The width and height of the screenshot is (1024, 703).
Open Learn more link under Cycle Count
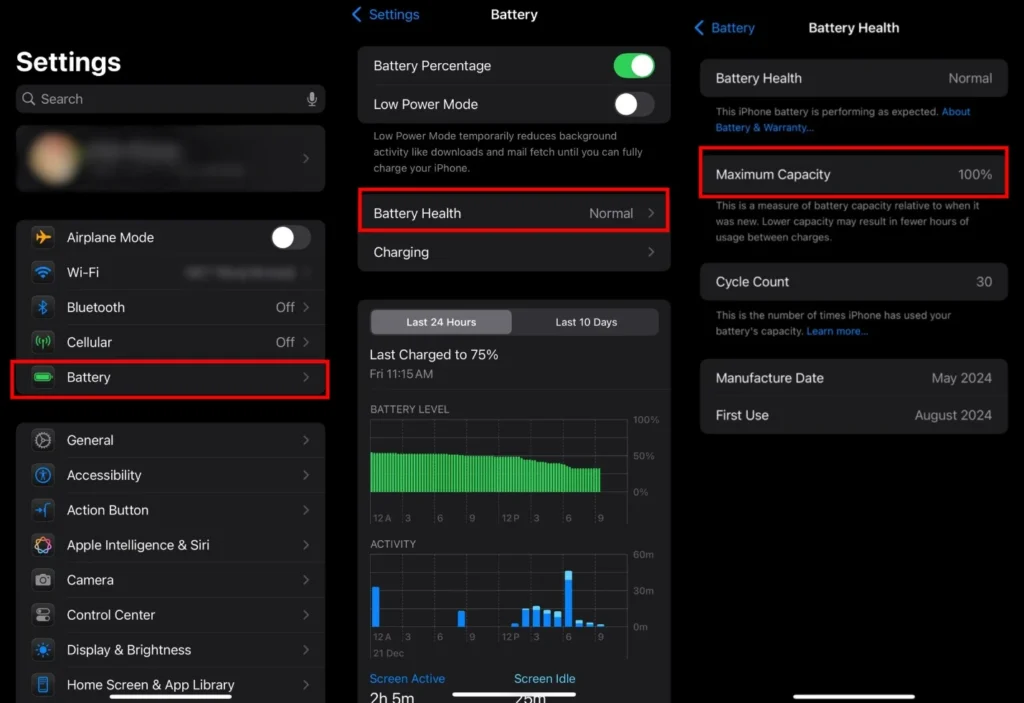(x=837, y=331)
